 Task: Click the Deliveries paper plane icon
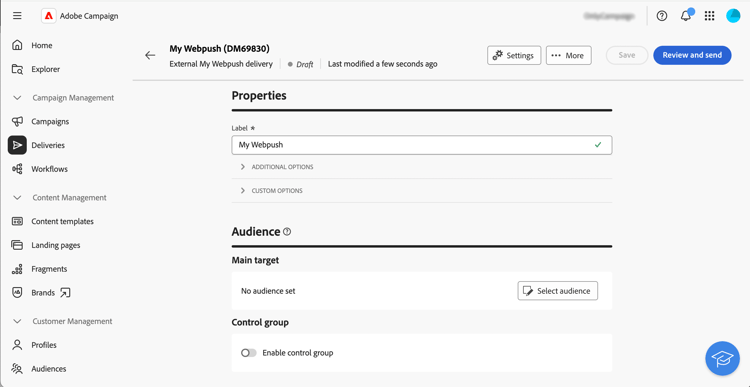click(17, 145)
